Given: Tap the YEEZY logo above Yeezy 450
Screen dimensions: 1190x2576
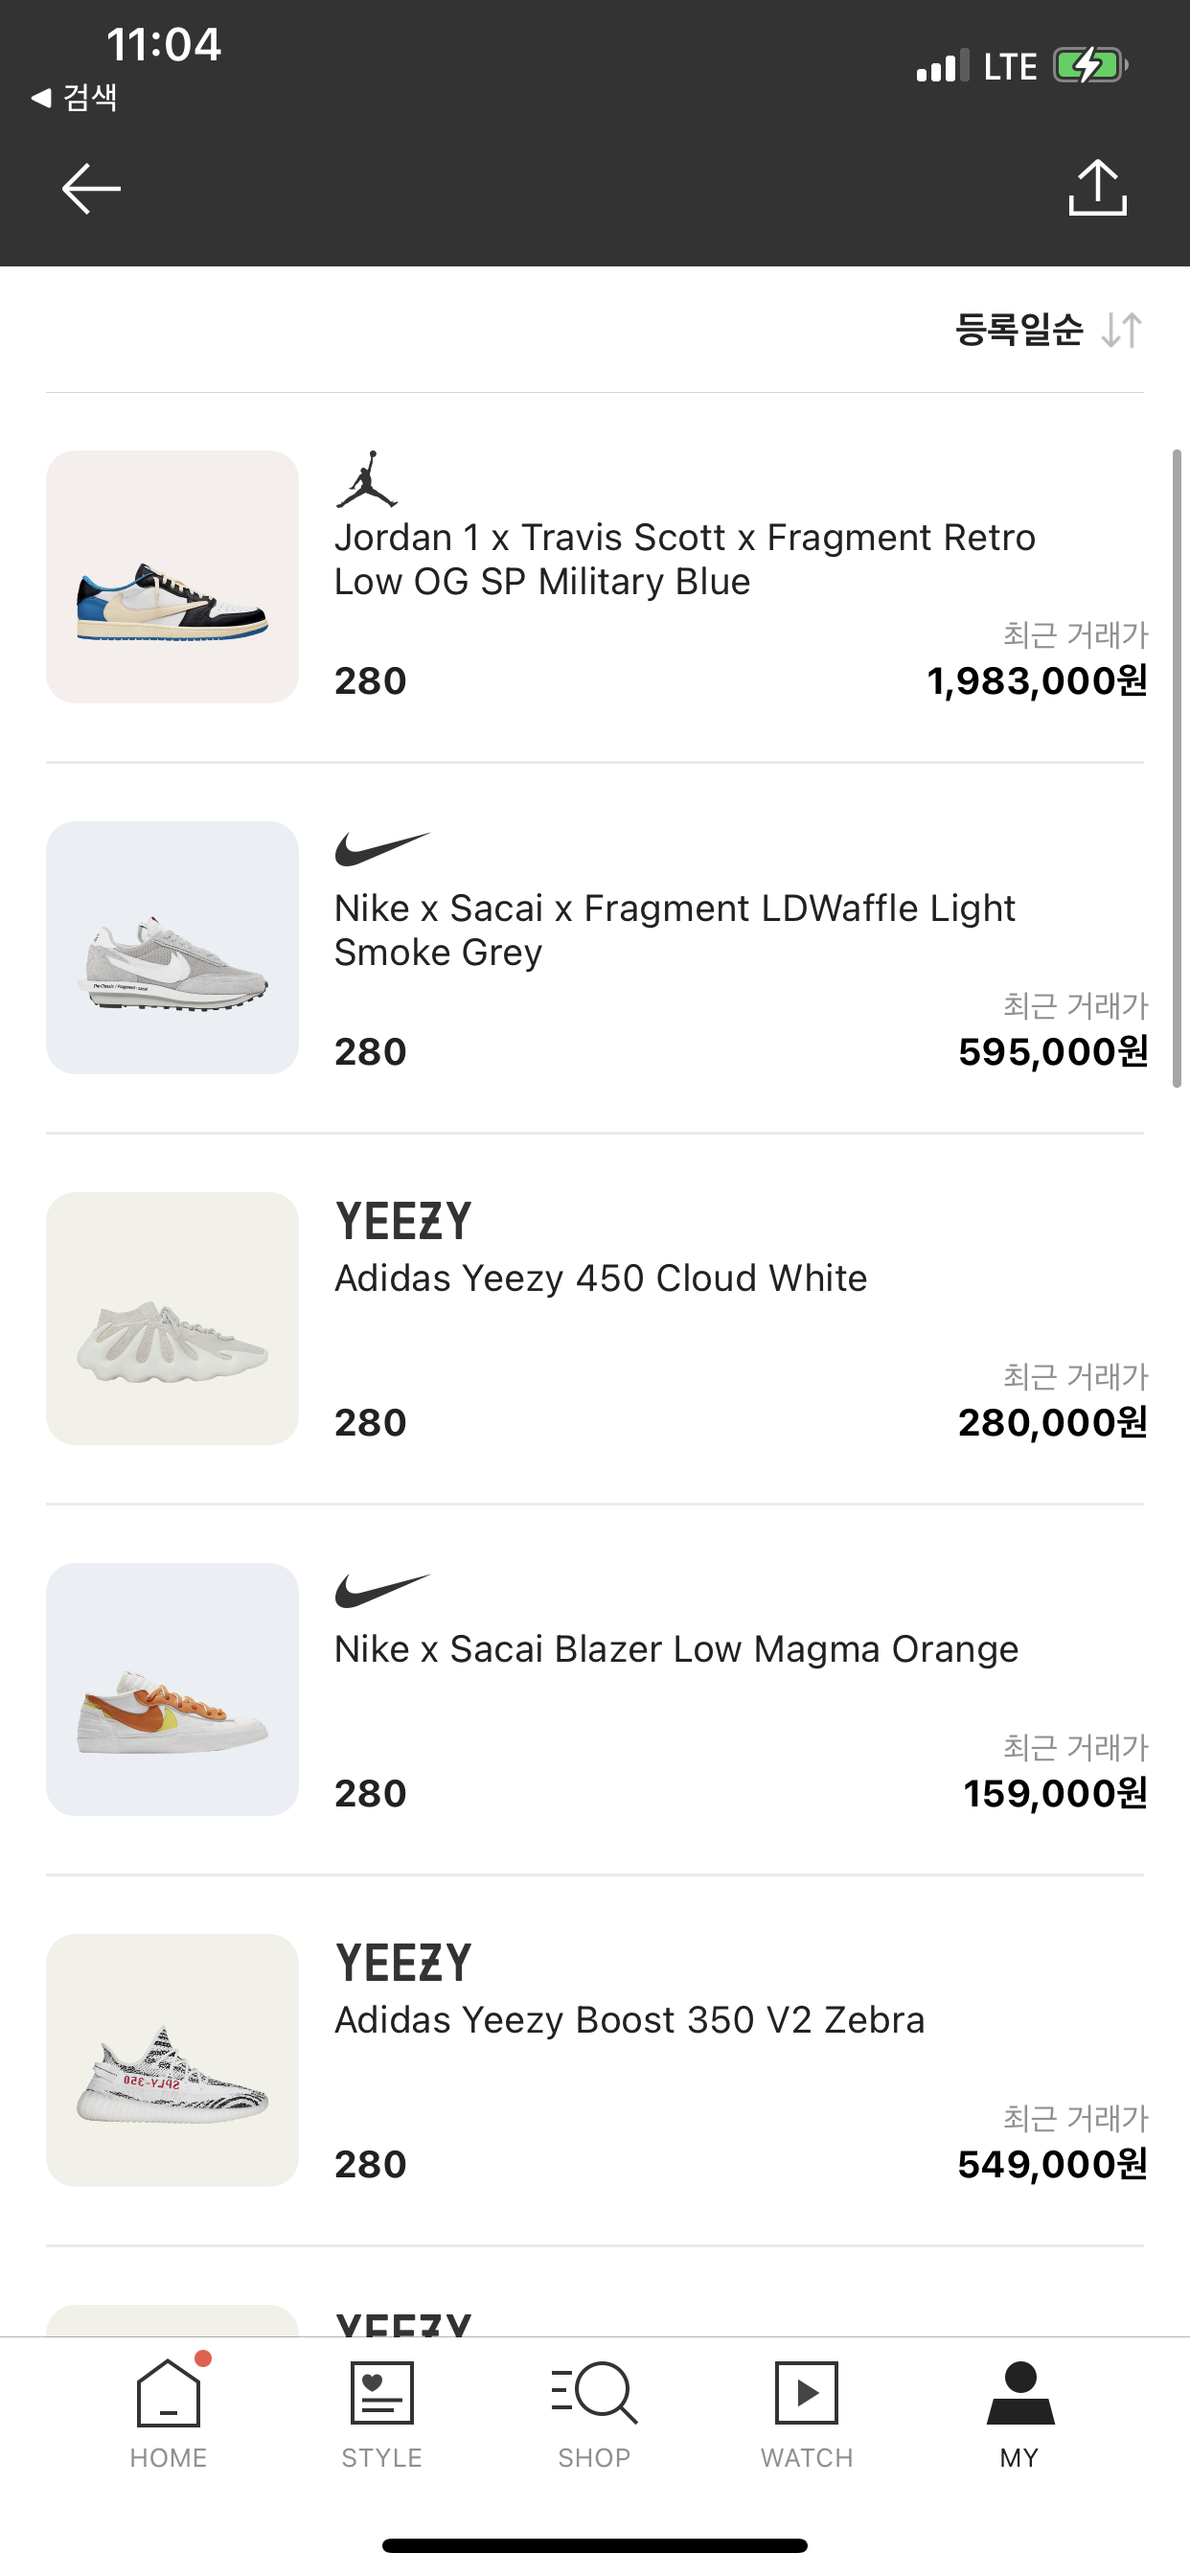Looking at the screenshot, I should (403, 1221).
